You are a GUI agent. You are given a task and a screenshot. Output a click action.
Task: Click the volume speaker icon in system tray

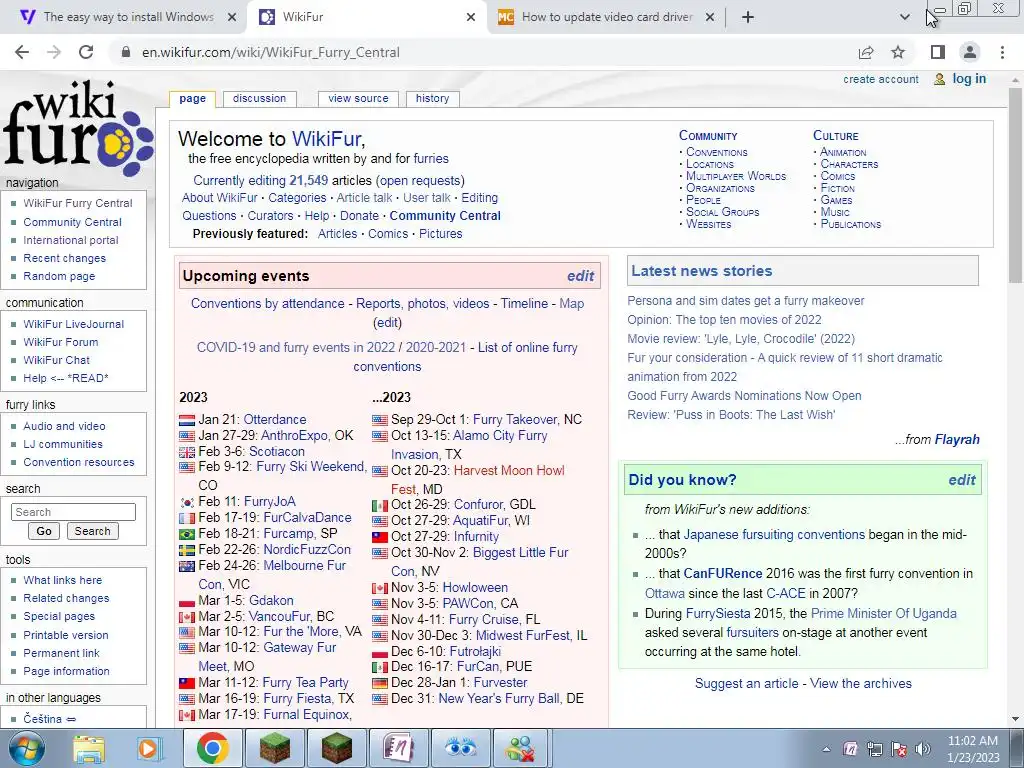pyautogui.click(x=923, y=749)
